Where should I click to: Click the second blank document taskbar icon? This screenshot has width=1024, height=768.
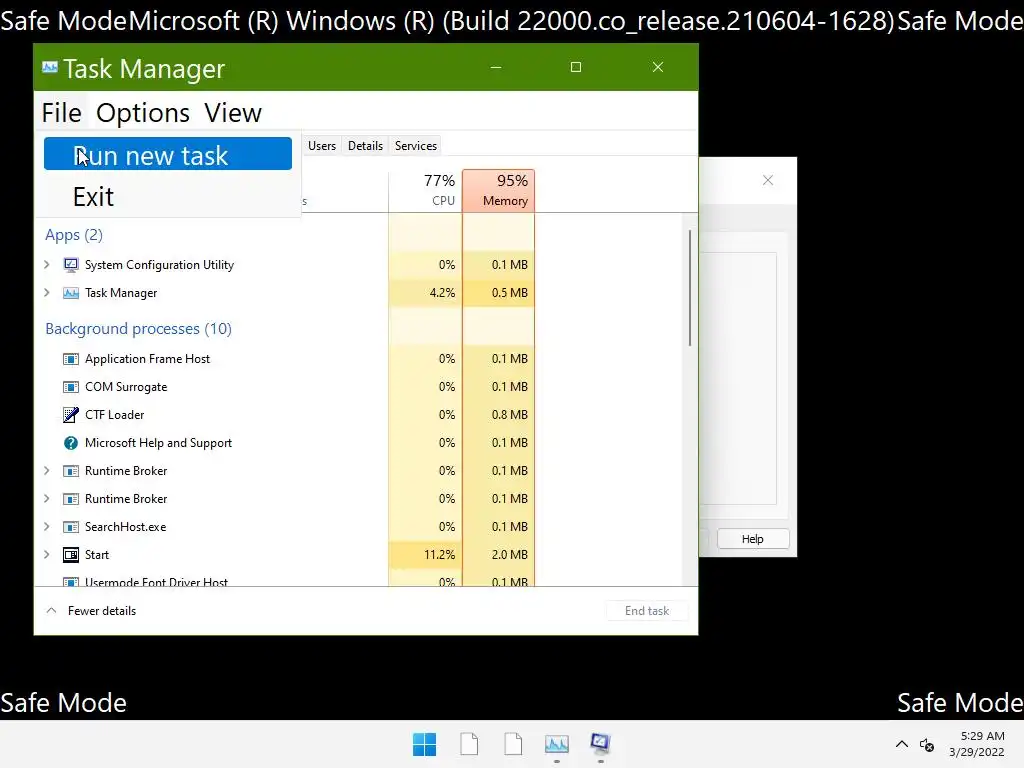(513, 744)
